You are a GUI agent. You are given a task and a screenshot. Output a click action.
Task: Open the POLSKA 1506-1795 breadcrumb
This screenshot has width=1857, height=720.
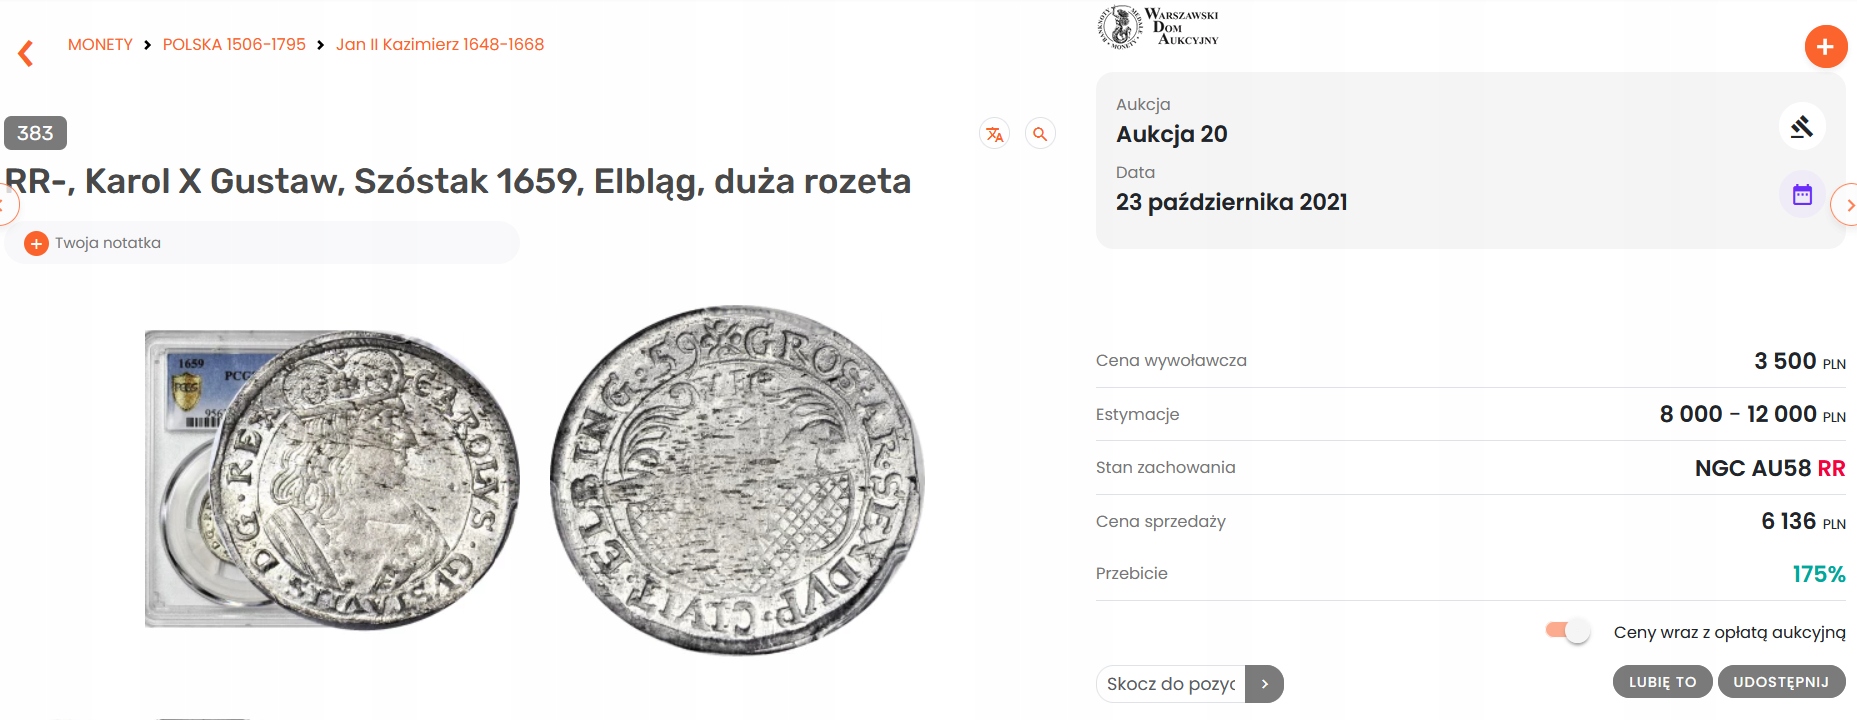point(234,45)
